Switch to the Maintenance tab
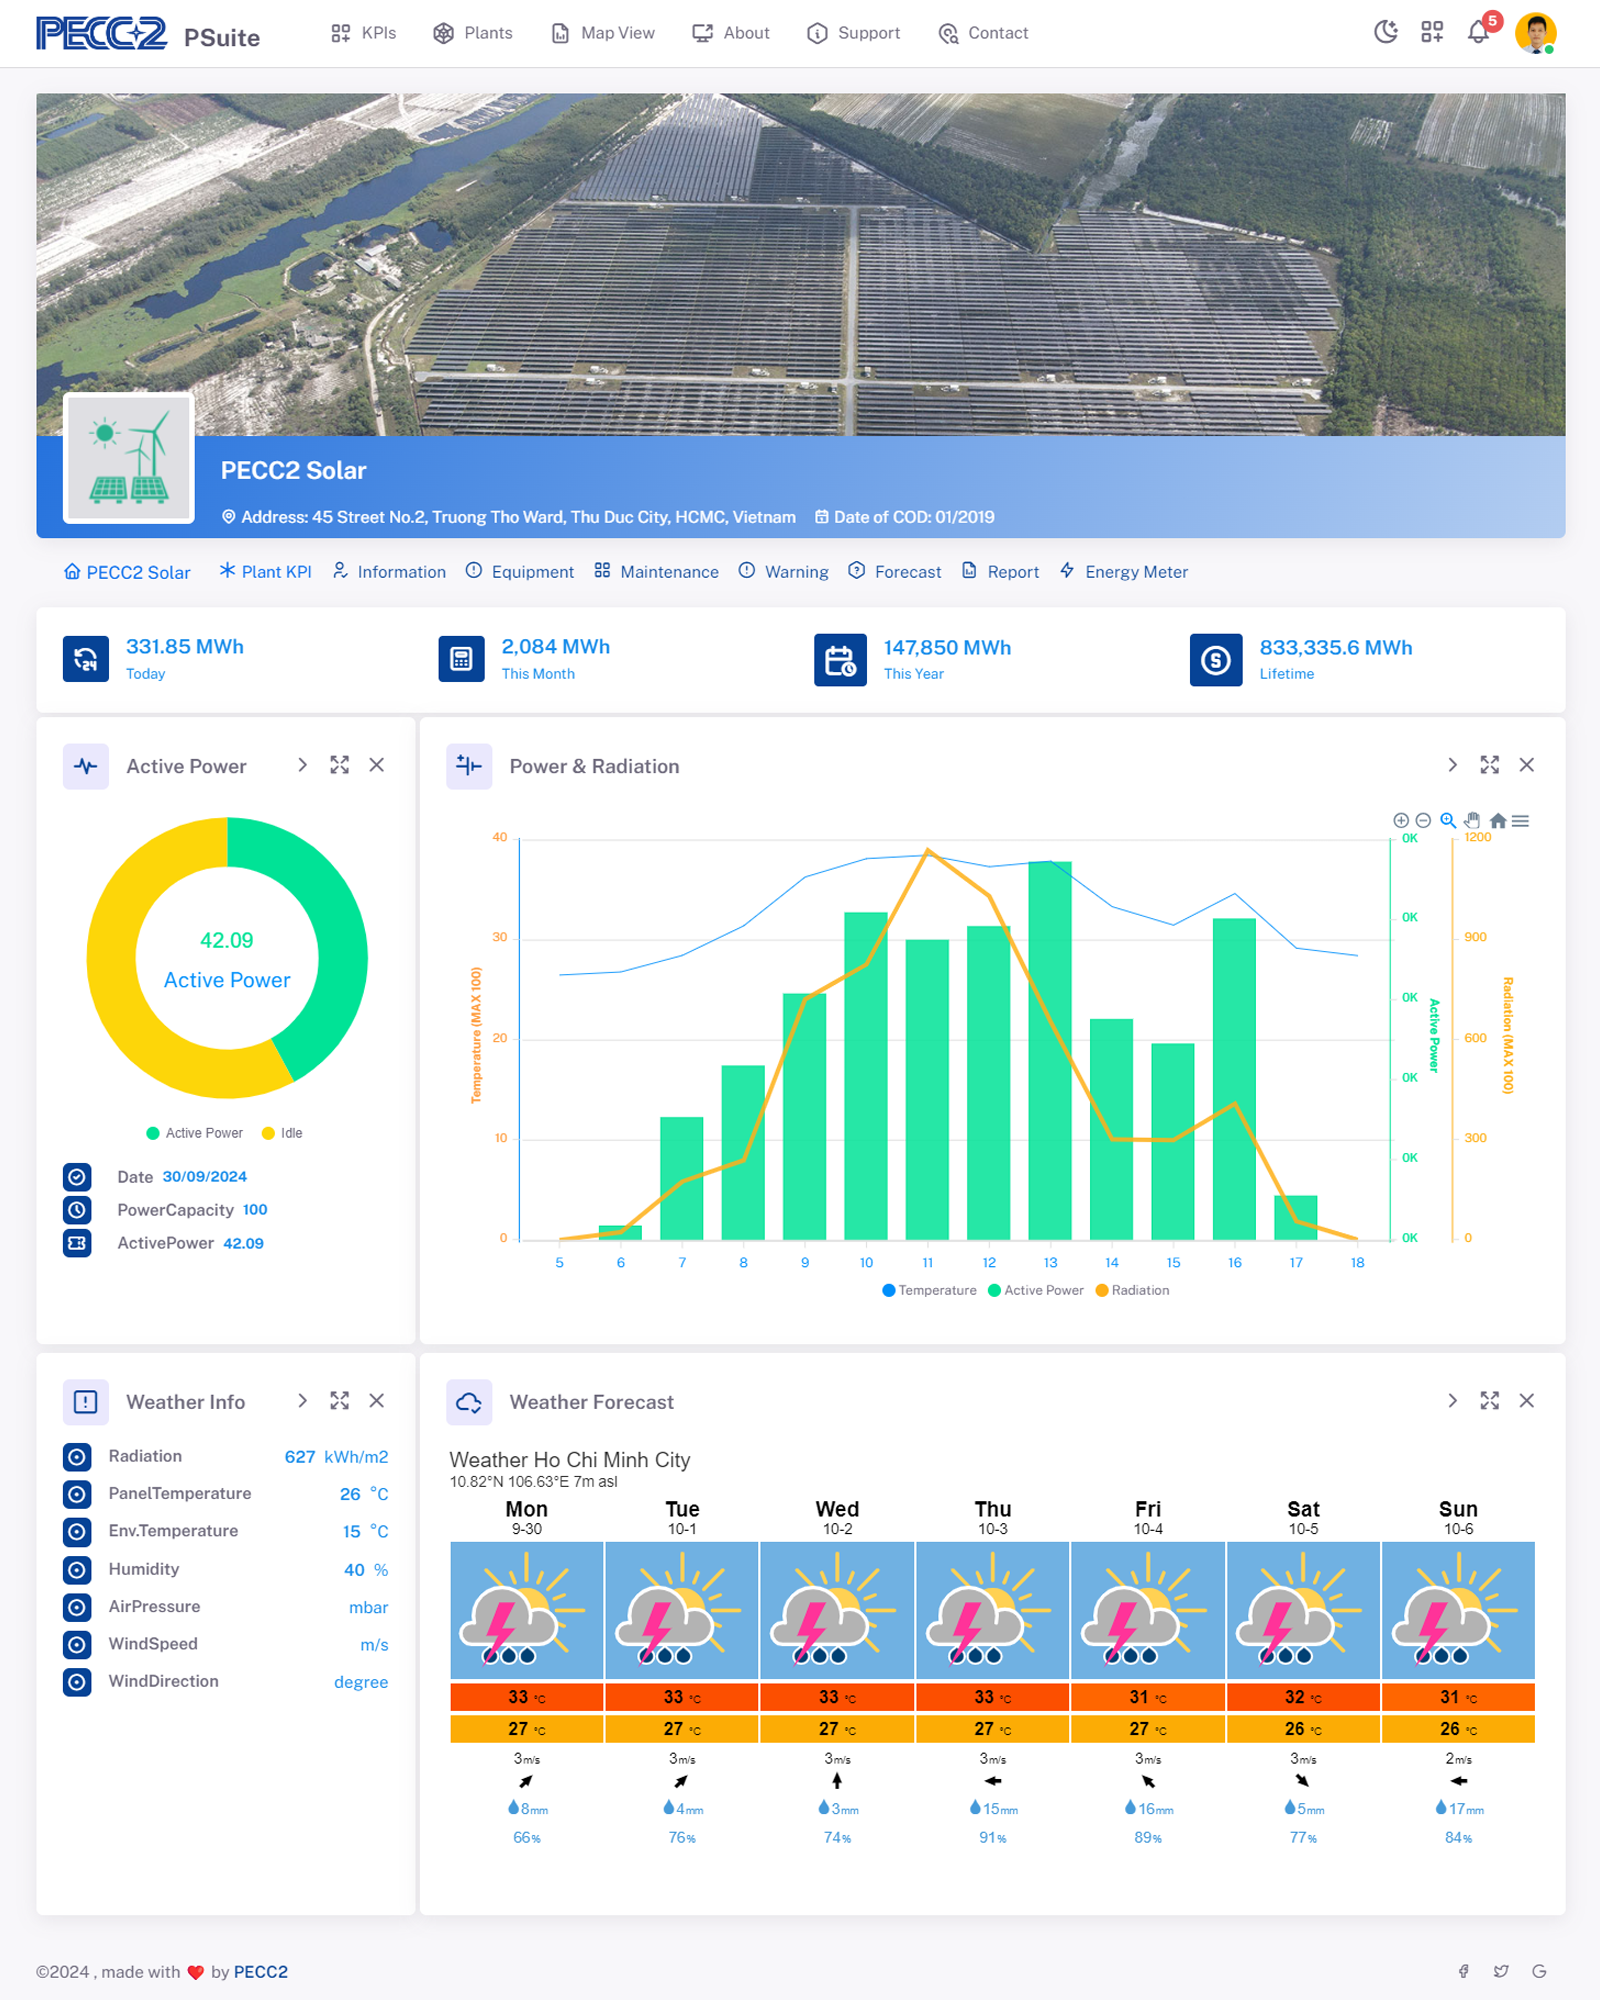This screenshot has width=1600, height=2000. (x=657, y=572)
